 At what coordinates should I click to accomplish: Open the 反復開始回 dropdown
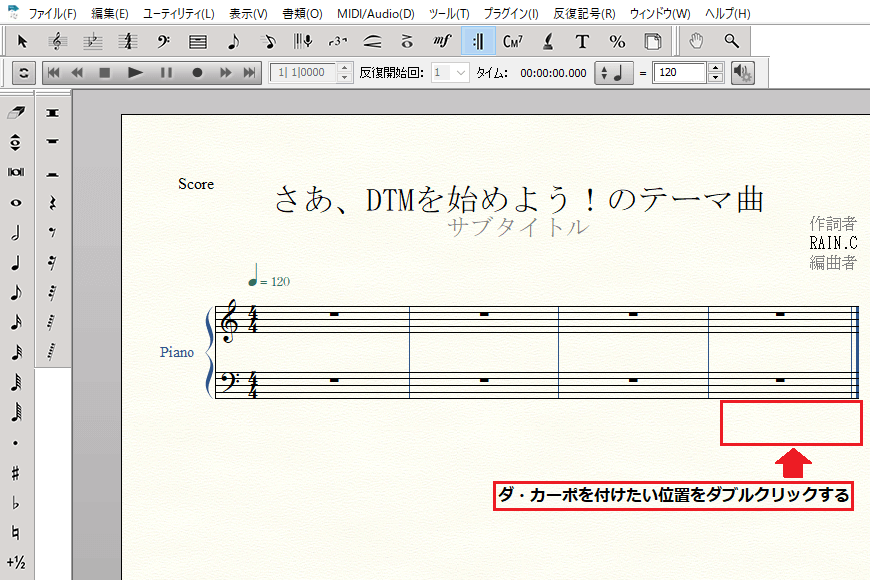click(x=460, y=73)
